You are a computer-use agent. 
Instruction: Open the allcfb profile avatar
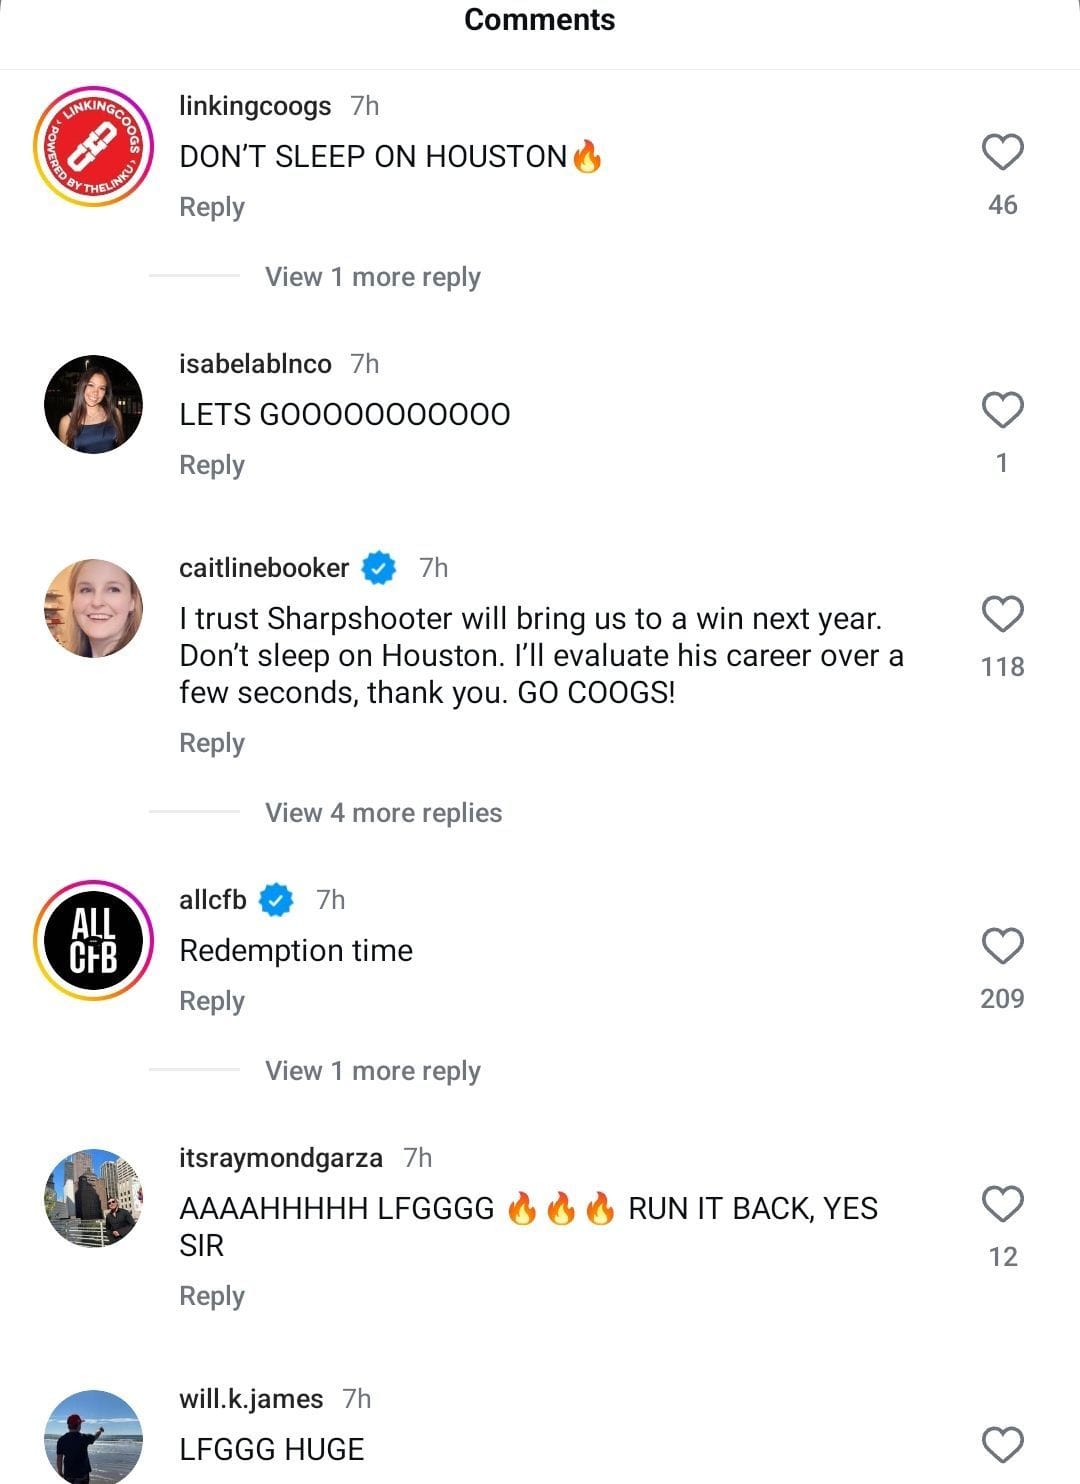click(x=93, y=941)
